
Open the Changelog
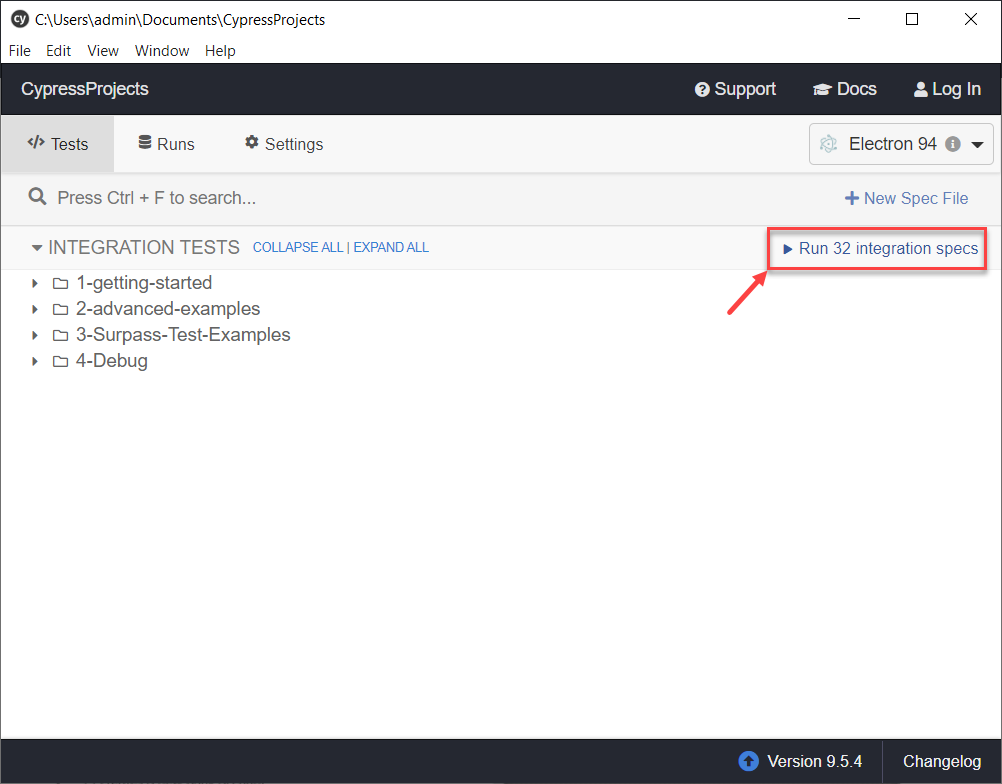pos(941,761)
